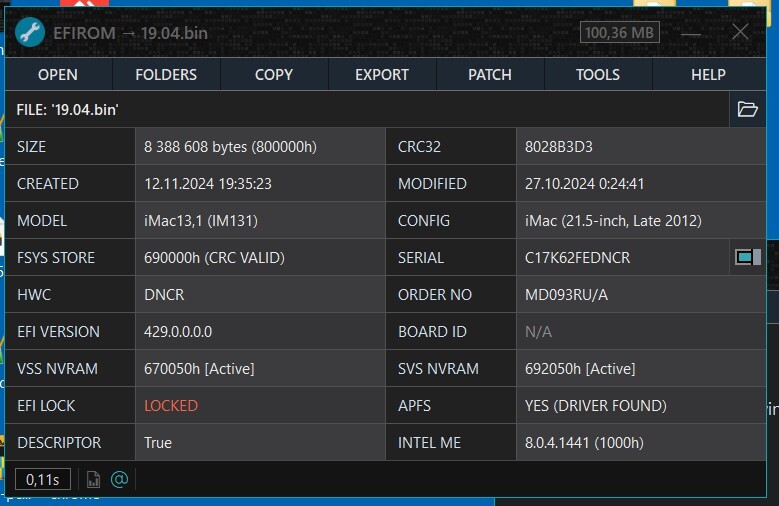The width and height of the screenshot is (779, 506).
Task: Select config value iMac (21.5-inch, Late 2012)
Action: point(613,221)
